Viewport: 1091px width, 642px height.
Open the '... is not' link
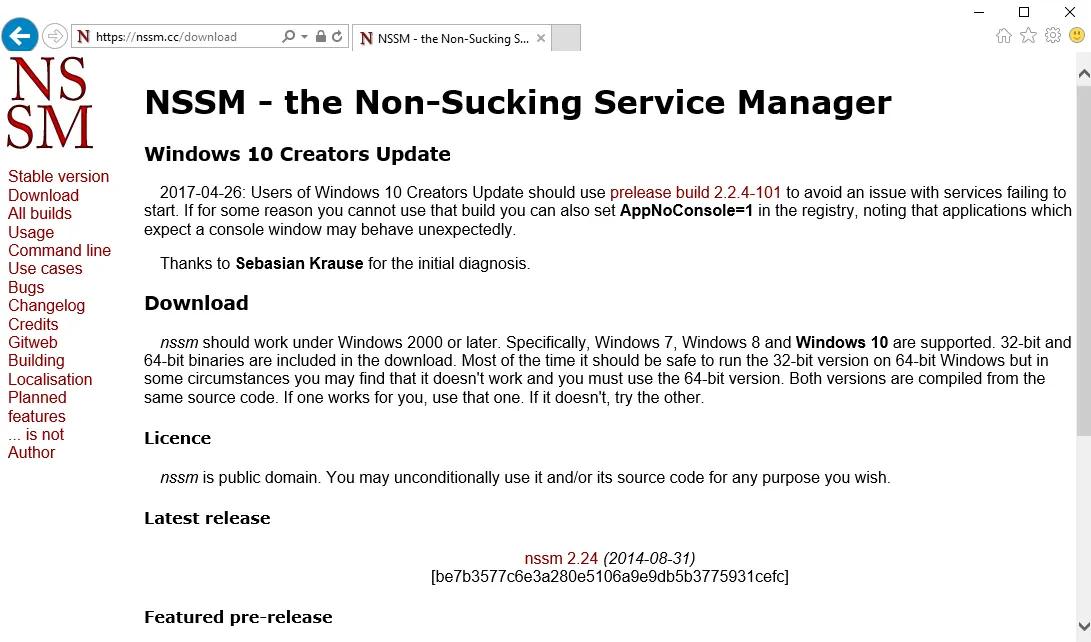point(35,434)
